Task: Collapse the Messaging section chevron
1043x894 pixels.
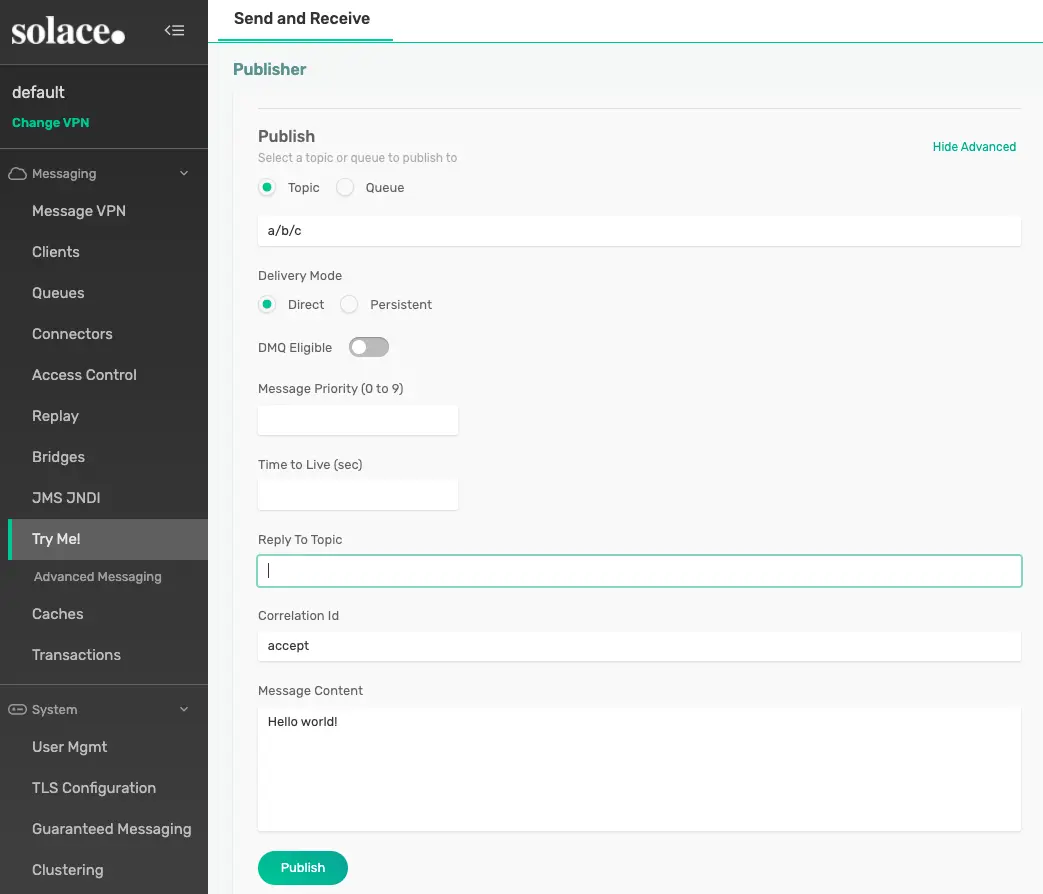Action: (184, 173)
